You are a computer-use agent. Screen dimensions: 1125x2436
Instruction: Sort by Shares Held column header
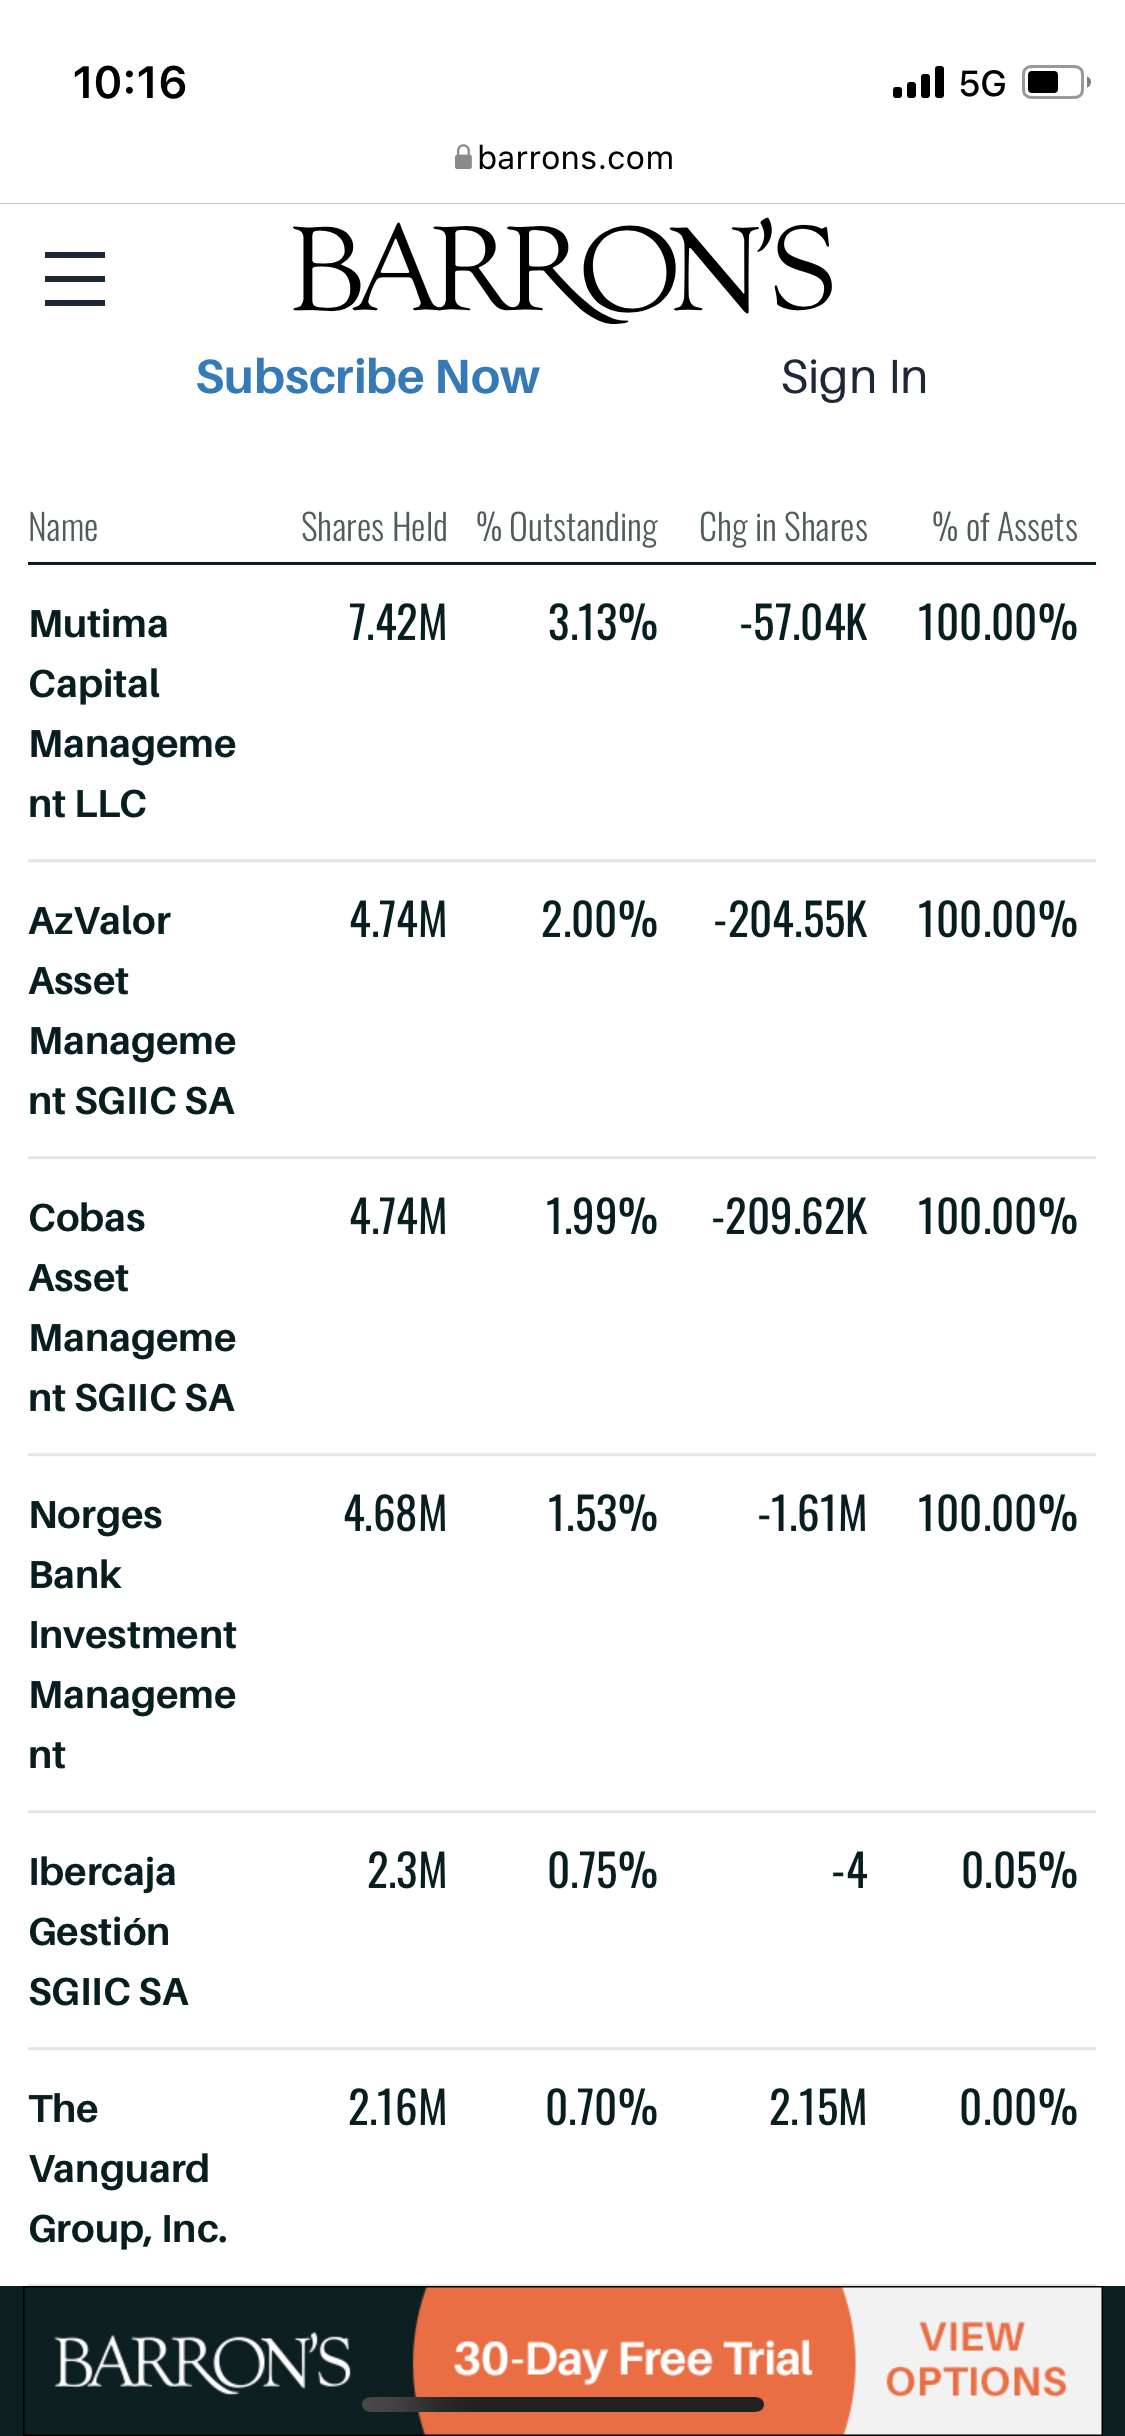[374, 527]
